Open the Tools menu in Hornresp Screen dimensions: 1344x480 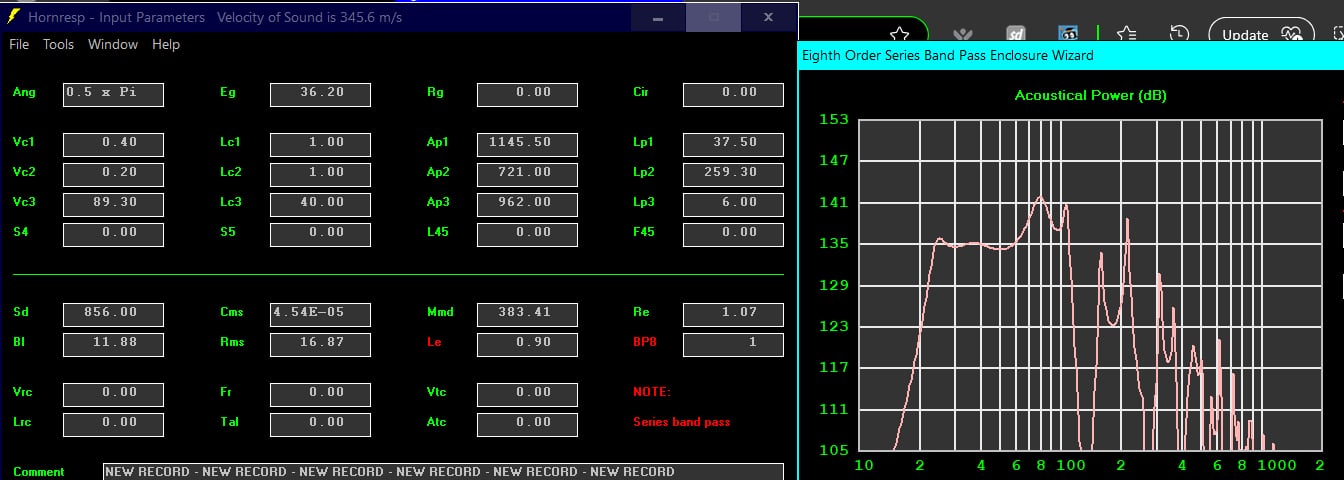[x=58, y=44]
